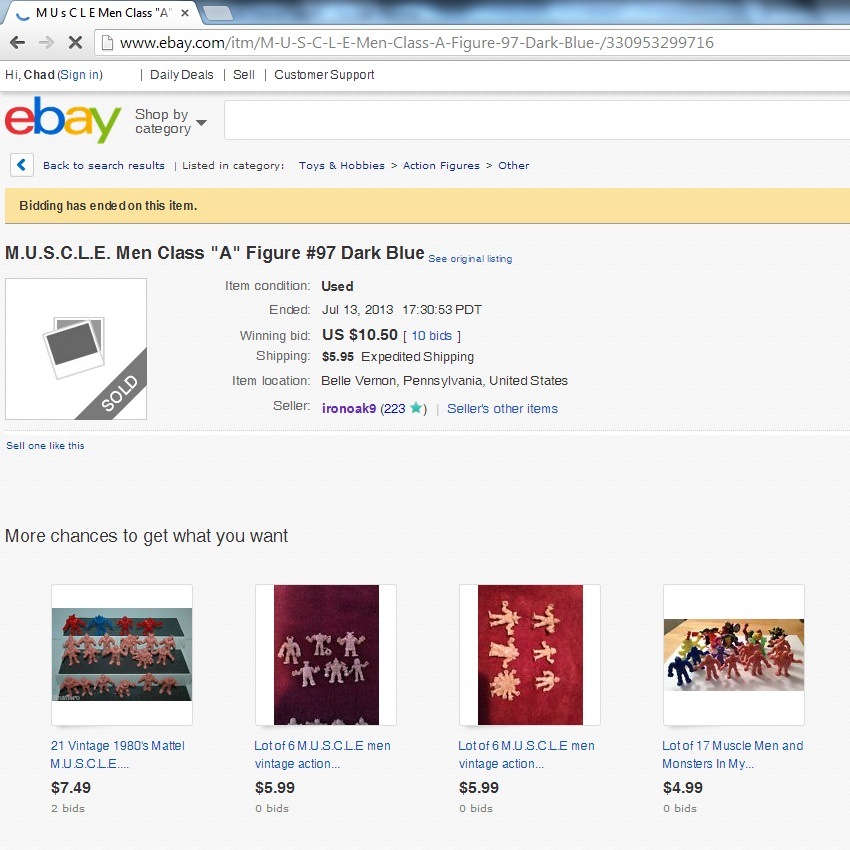Open the 21 Vintage 1980's Mattel thumbnail

point(122,654)
